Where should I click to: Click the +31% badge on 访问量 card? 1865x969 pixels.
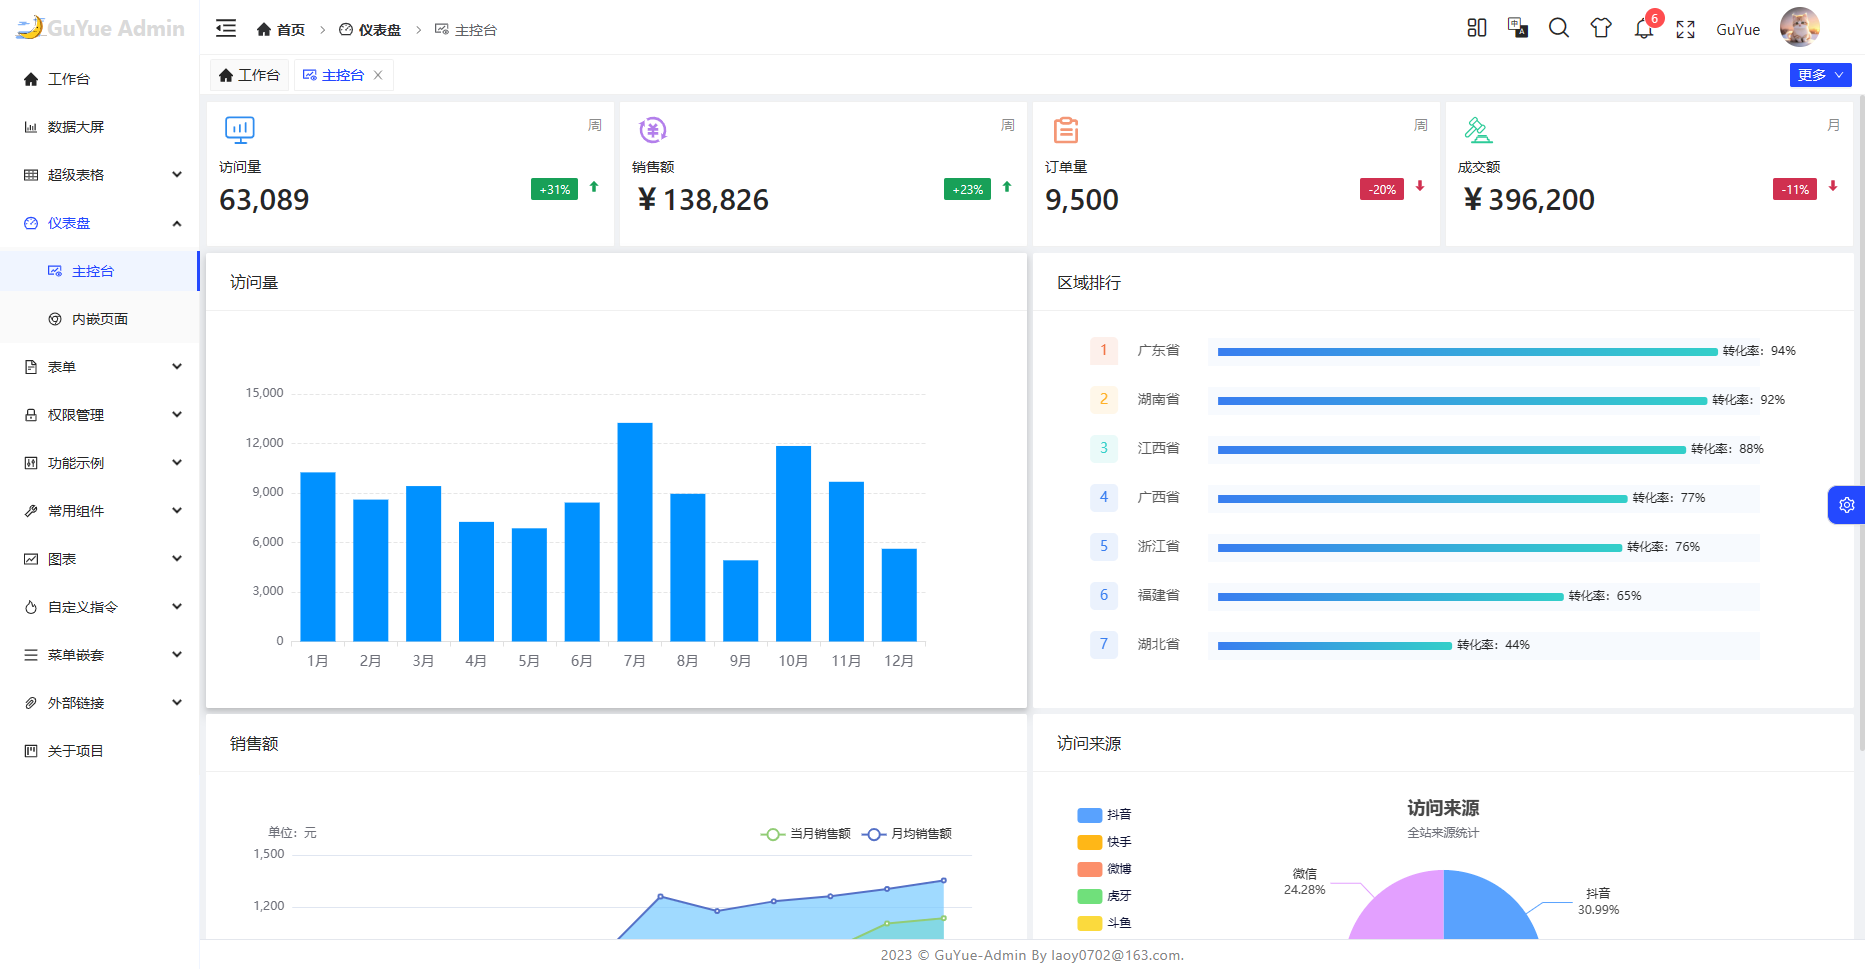point(554,189)
